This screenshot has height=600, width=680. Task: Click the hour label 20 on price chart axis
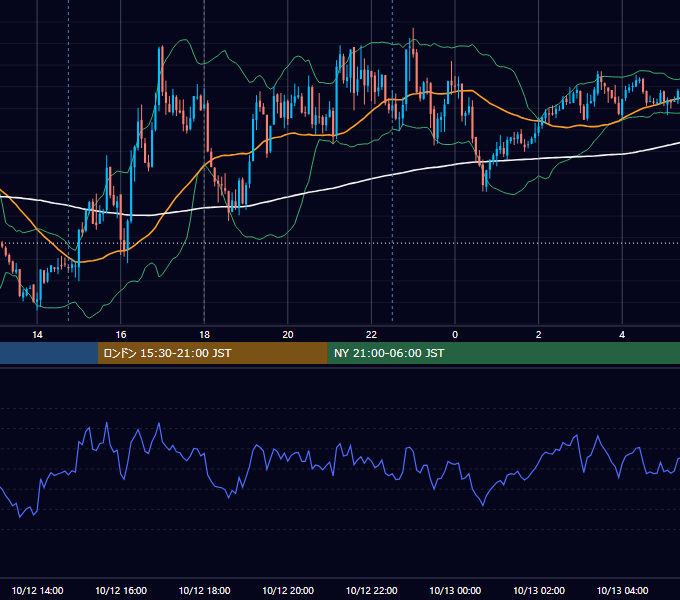point(288,335)
